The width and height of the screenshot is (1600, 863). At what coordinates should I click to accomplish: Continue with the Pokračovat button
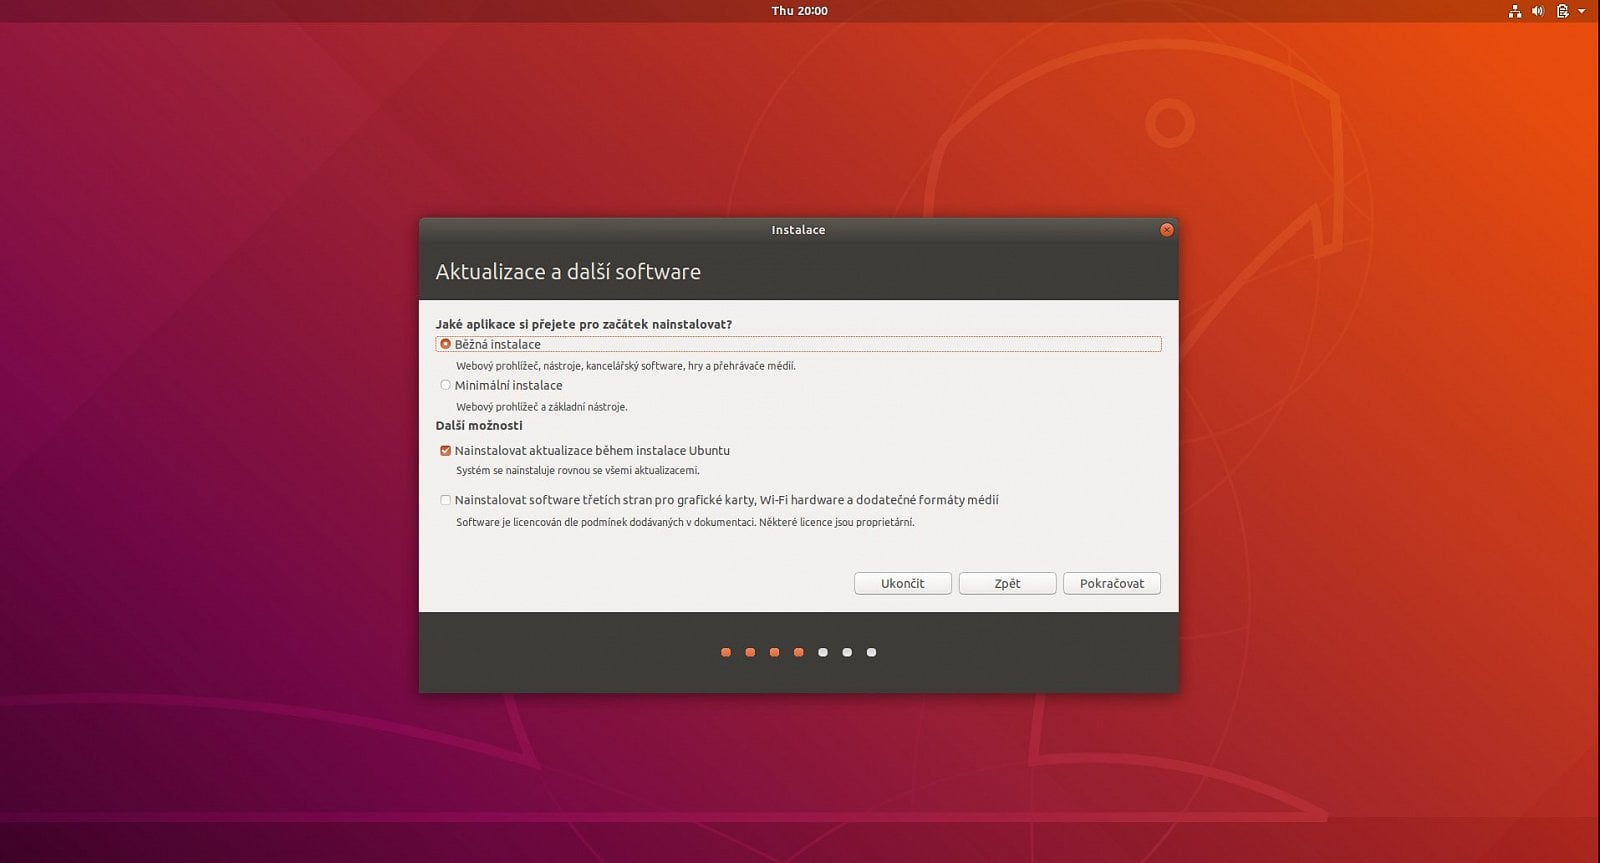tap(1112, 583)
